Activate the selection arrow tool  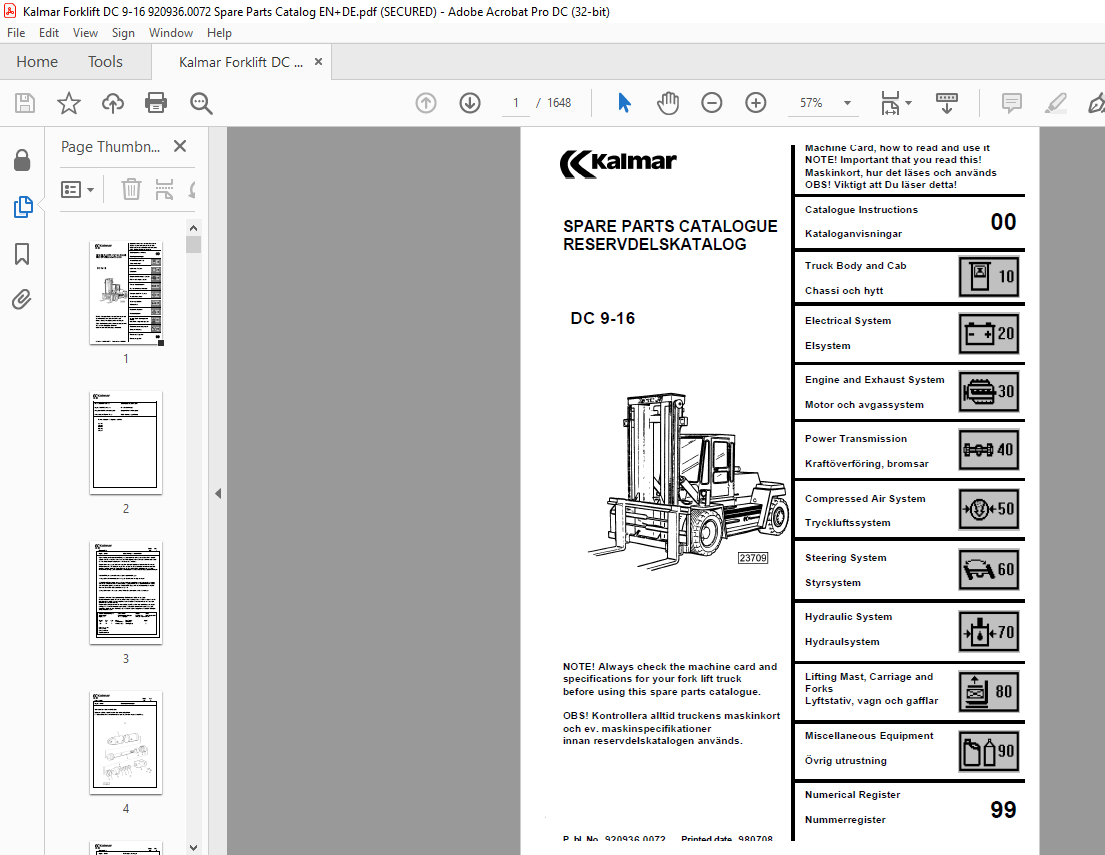(x=624, y=103)
